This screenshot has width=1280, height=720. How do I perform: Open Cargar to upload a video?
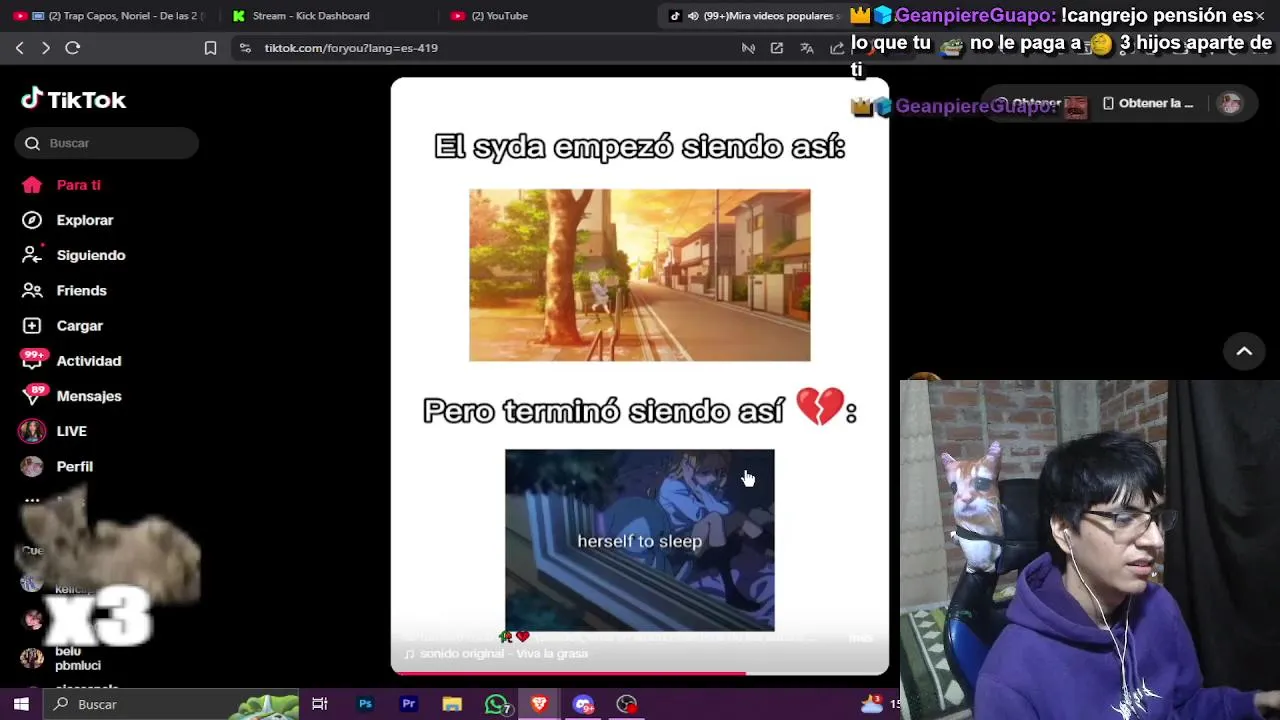[x=80, y=325]
